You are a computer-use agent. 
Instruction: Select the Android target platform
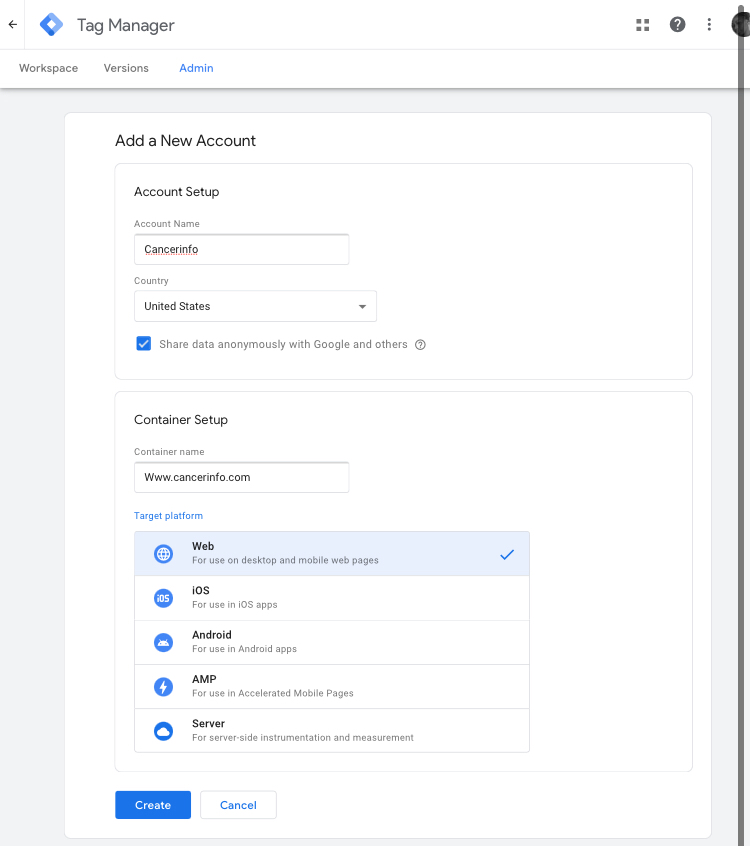332,643
